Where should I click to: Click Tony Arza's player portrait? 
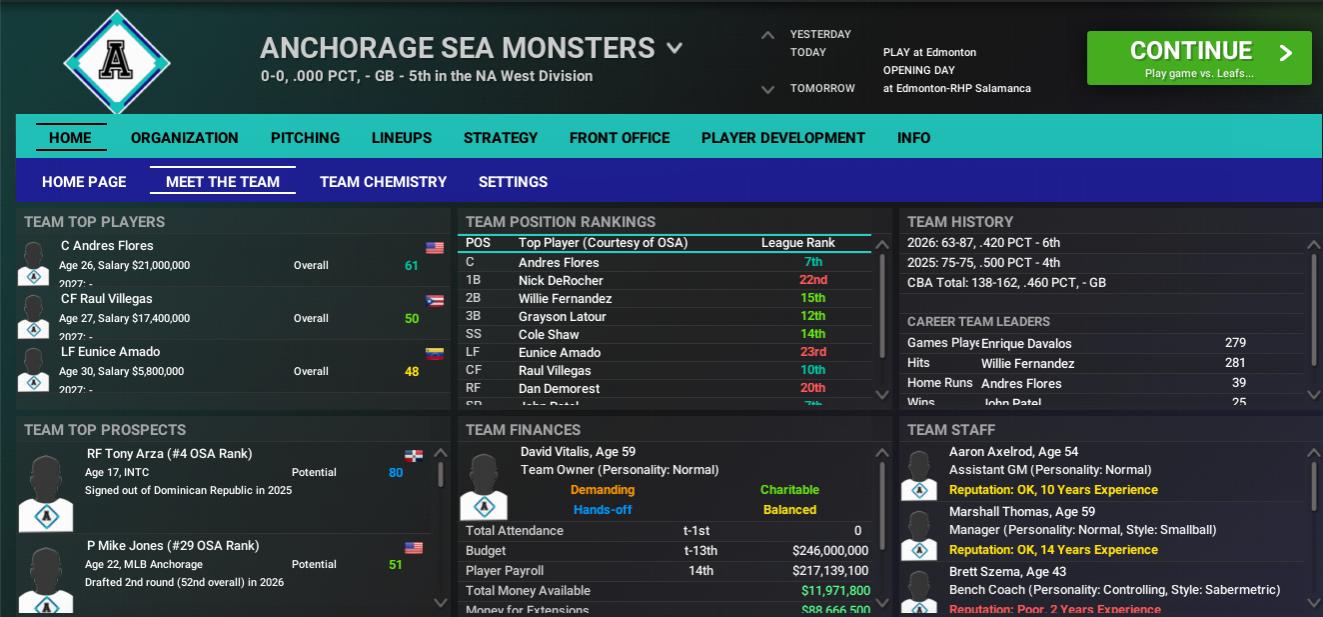(46, 492)
